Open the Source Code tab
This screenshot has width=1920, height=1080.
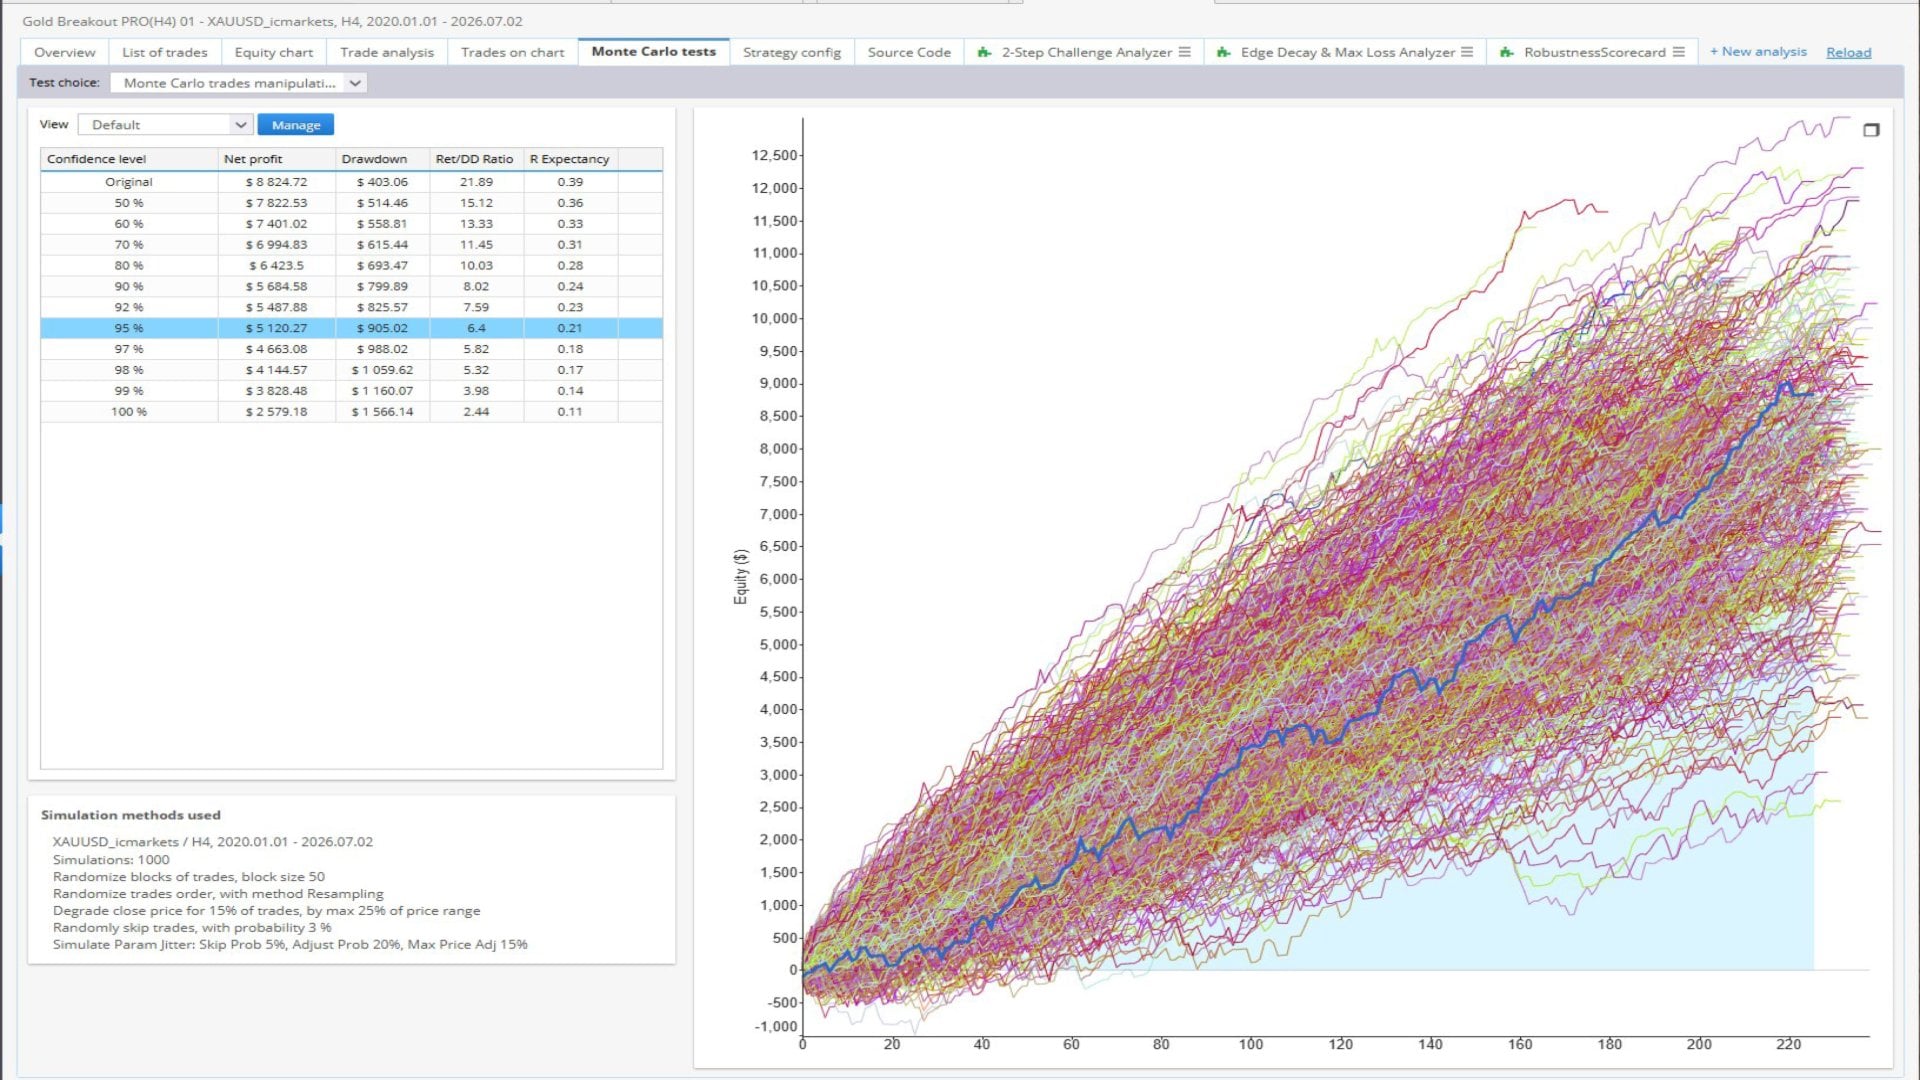coord(909,52)
